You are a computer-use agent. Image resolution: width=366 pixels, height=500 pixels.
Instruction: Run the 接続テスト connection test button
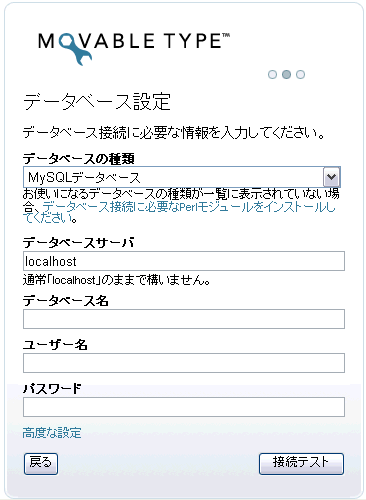(301, 463)
